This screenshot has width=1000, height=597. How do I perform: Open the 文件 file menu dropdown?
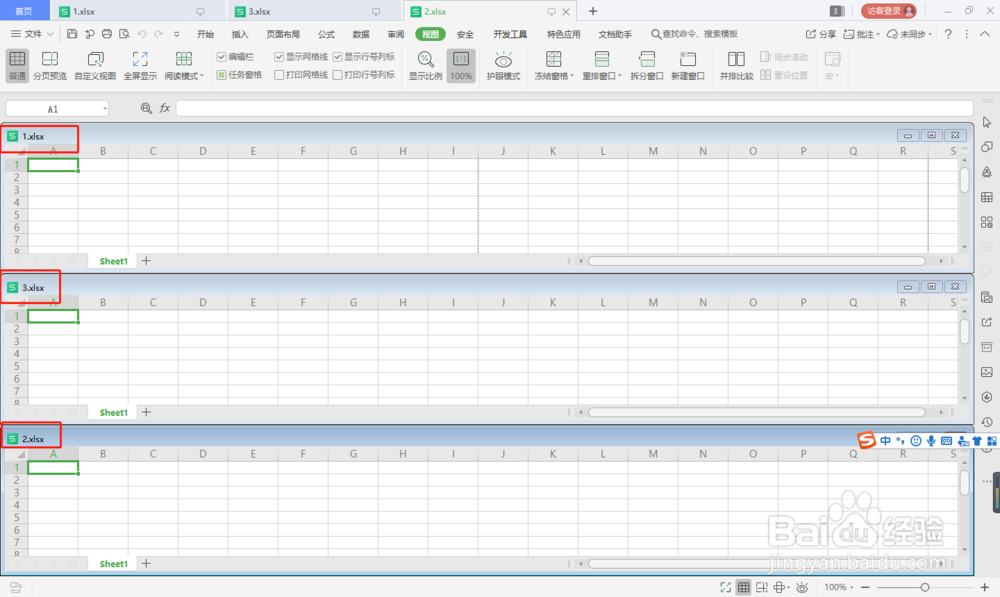32,34
